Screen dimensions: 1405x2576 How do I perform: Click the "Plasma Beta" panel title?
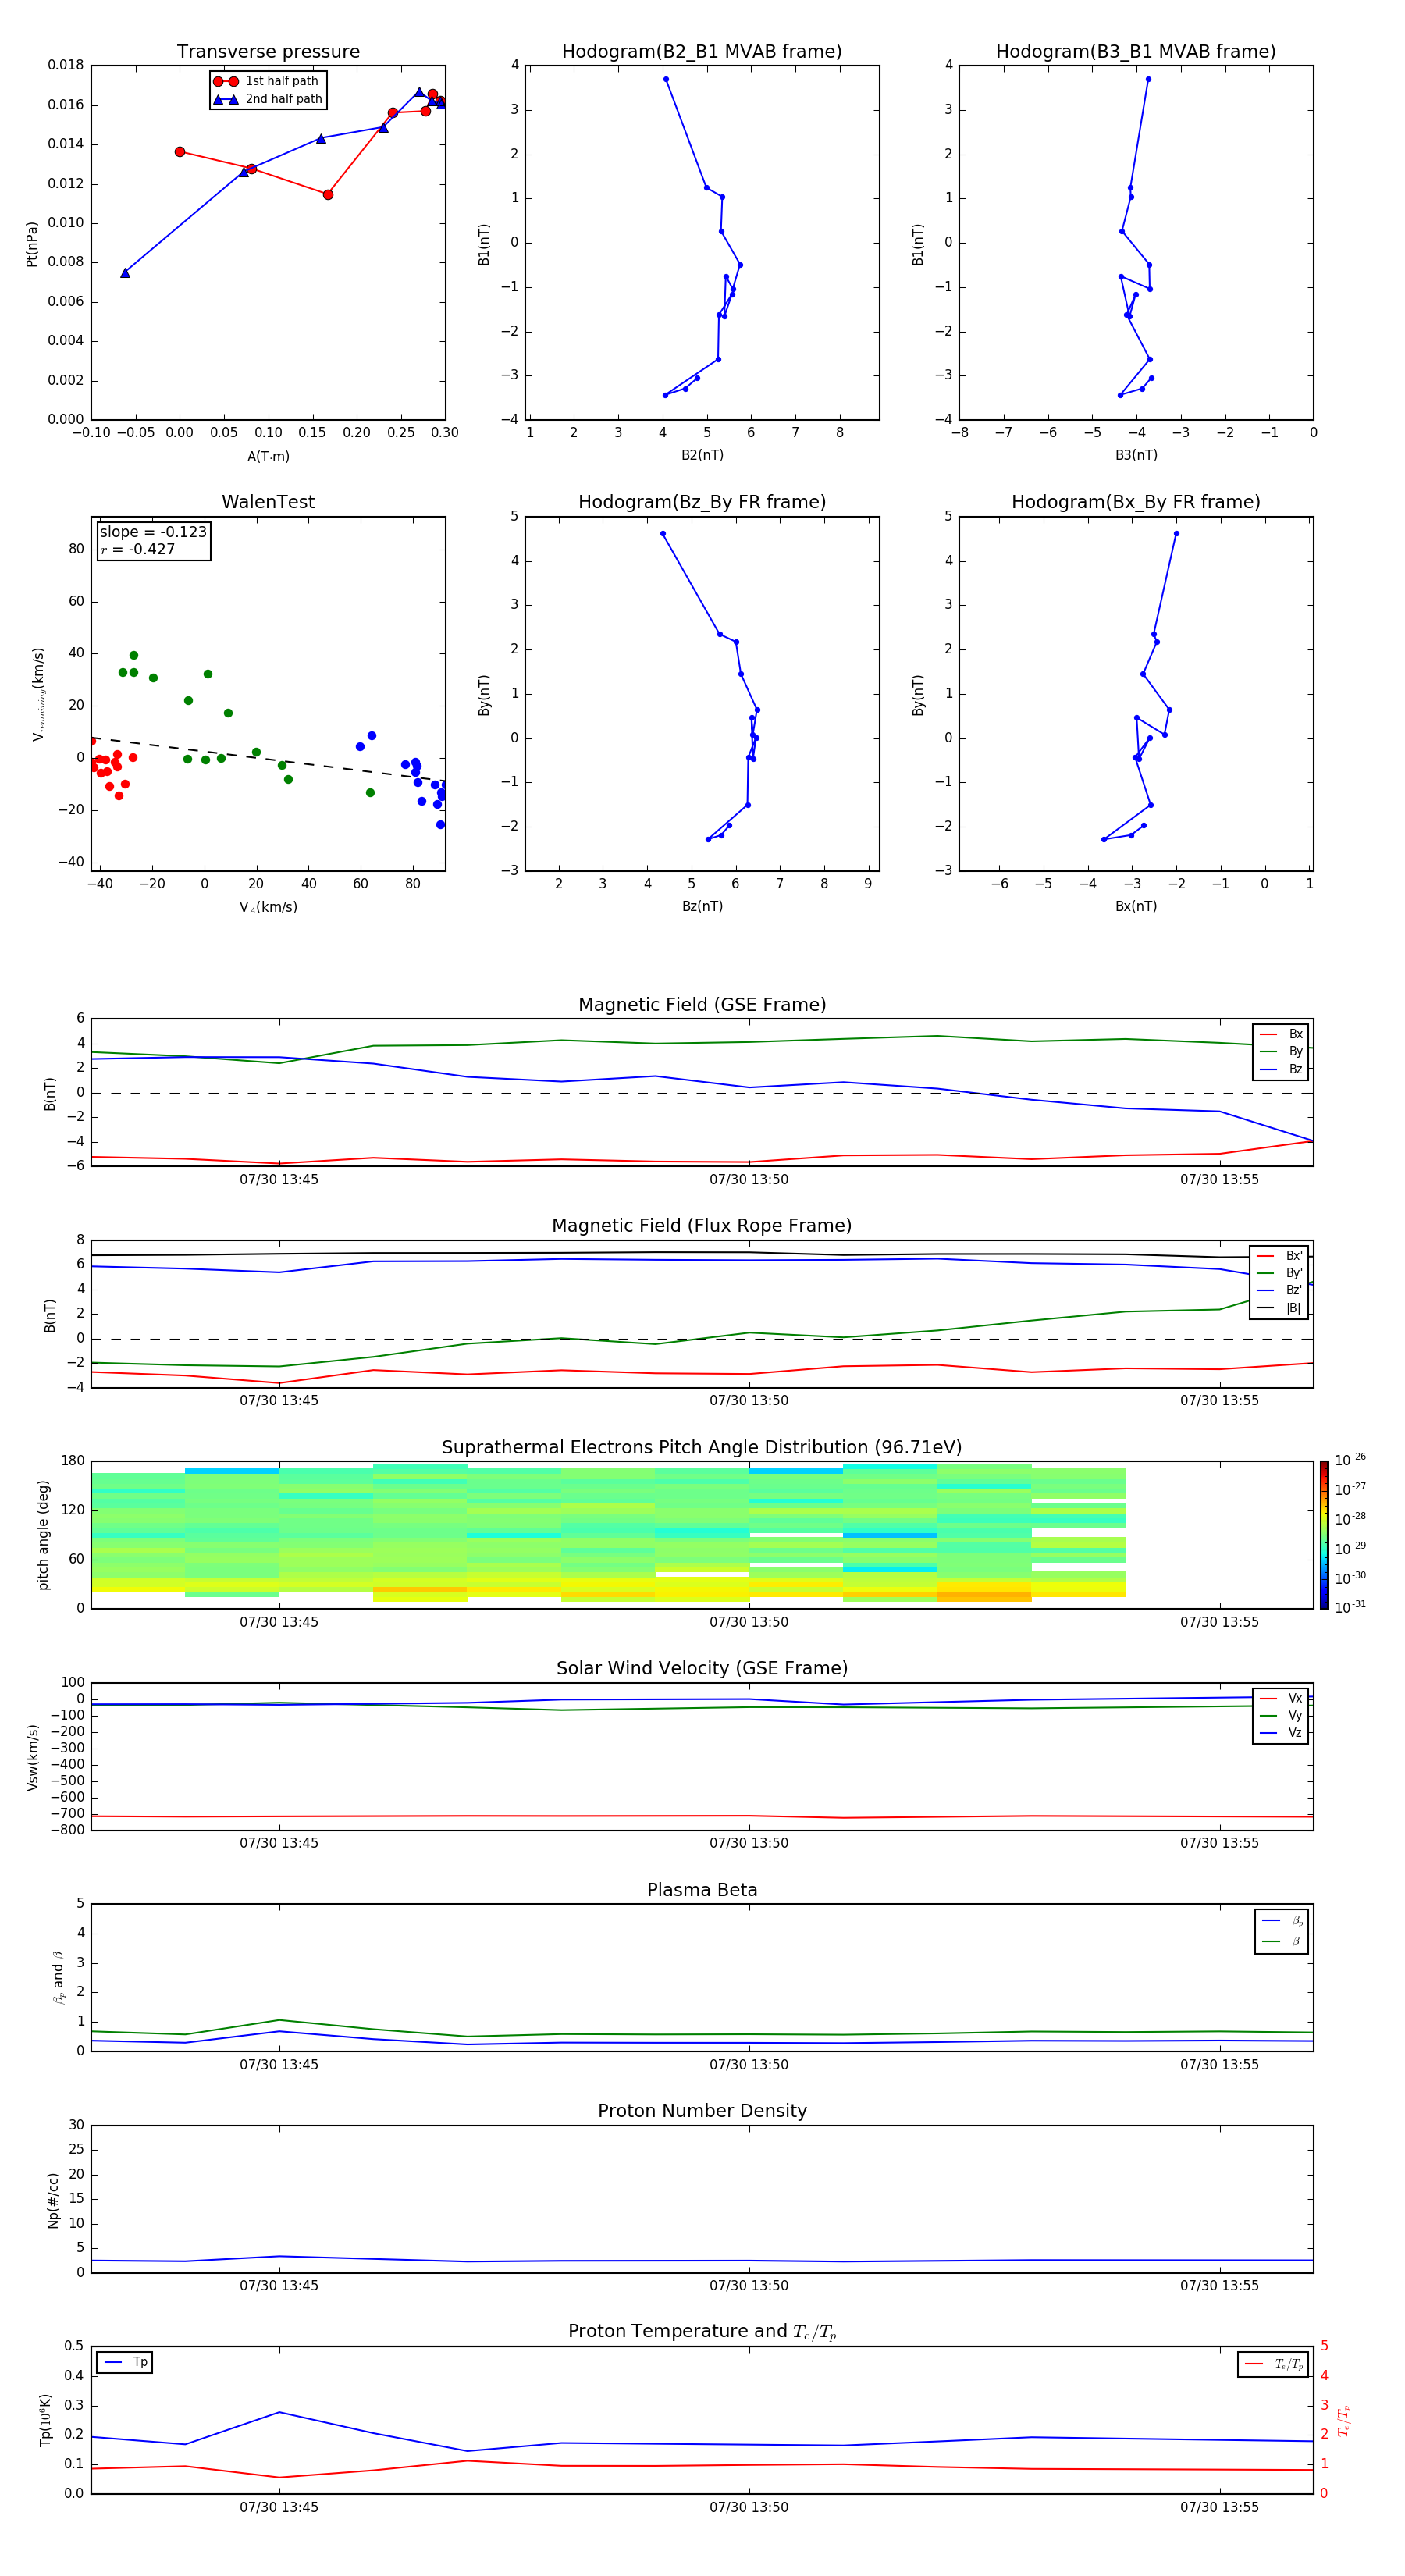point(702,1891)
